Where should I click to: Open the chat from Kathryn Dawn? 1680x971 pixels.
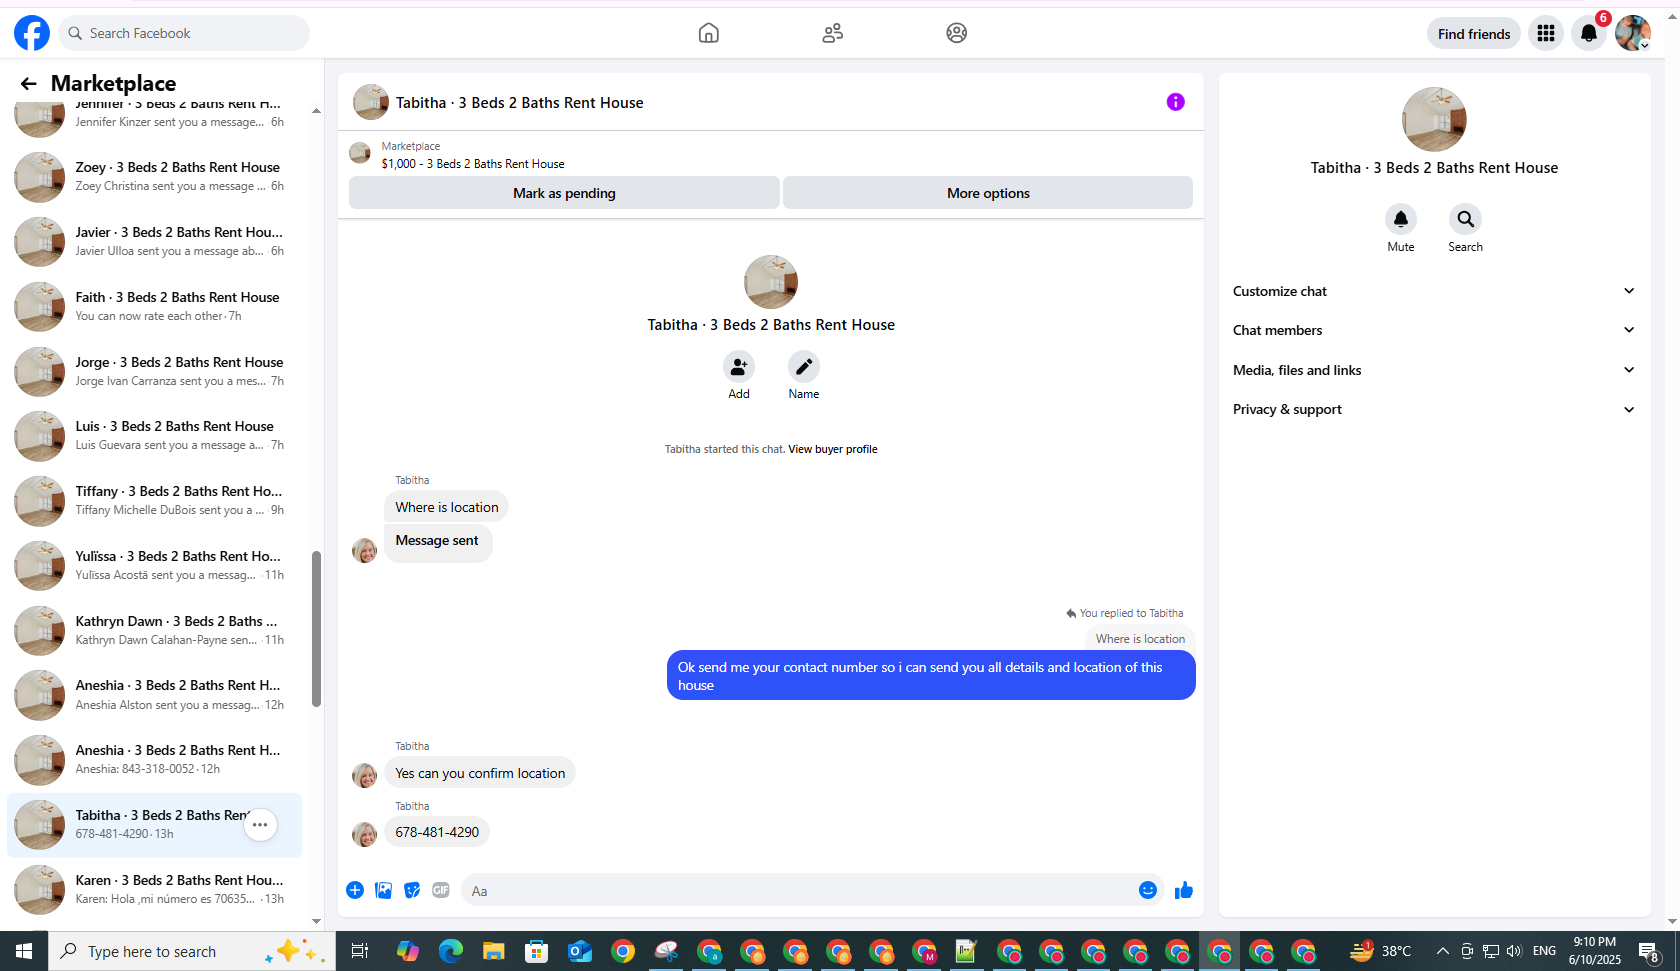tap(155, 631)
